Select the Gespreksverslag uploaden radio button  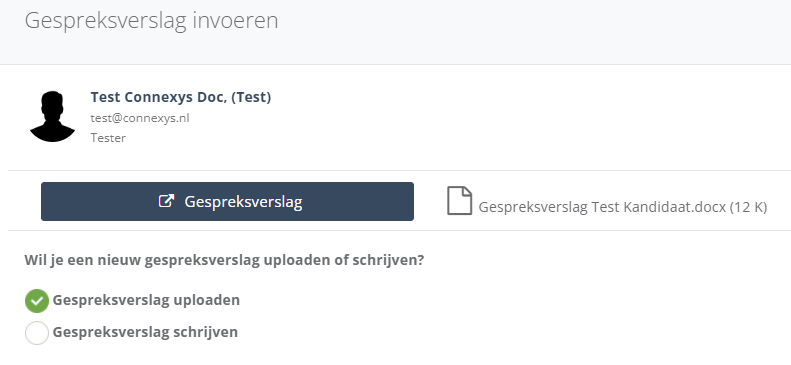point(37,301)
